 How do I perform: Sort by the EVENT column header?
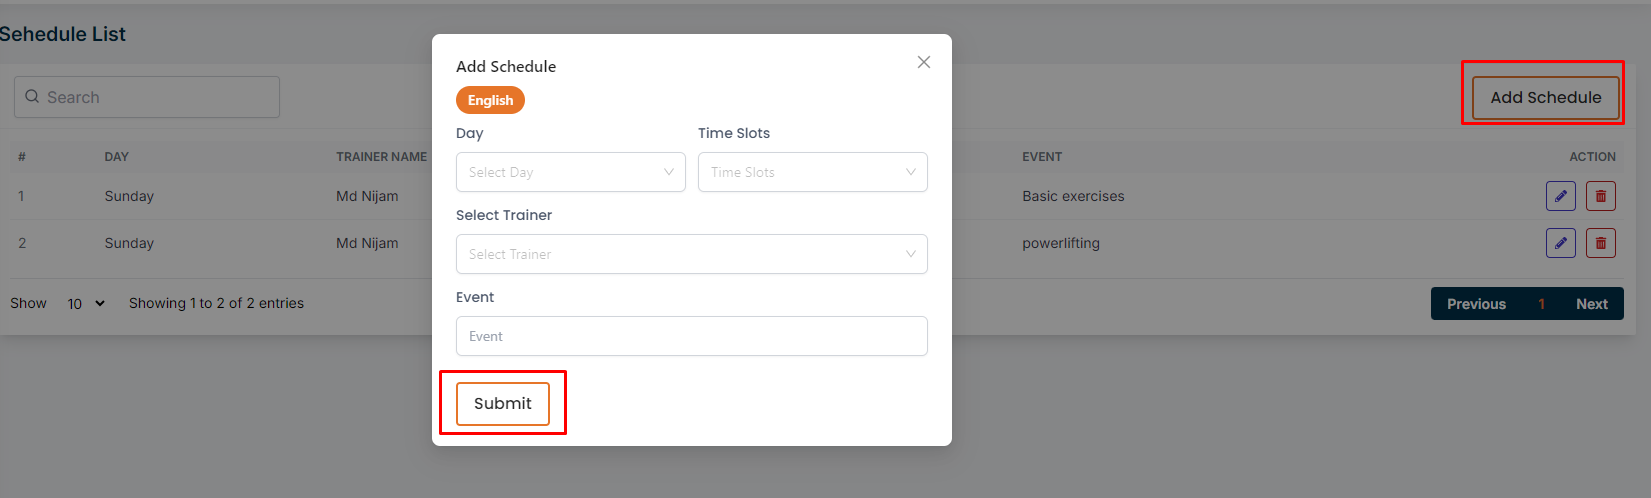(1042, 157)
